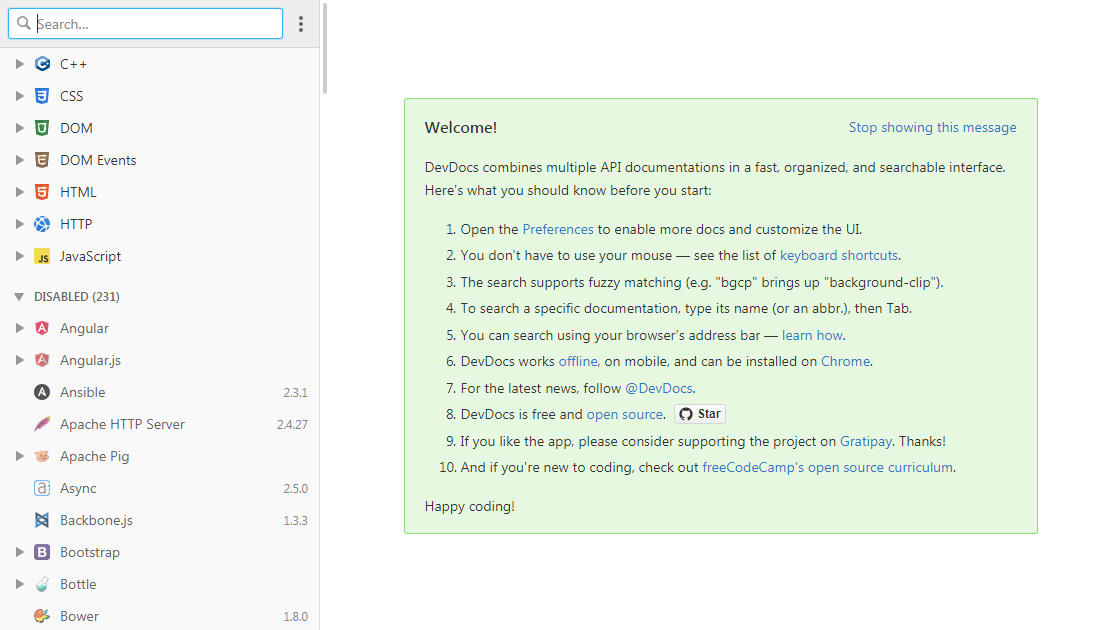This screenshot has height=630, width=1109.
Task: Open freeCodeCamp's open source curriculum link
Action: (x=827, y=467)
